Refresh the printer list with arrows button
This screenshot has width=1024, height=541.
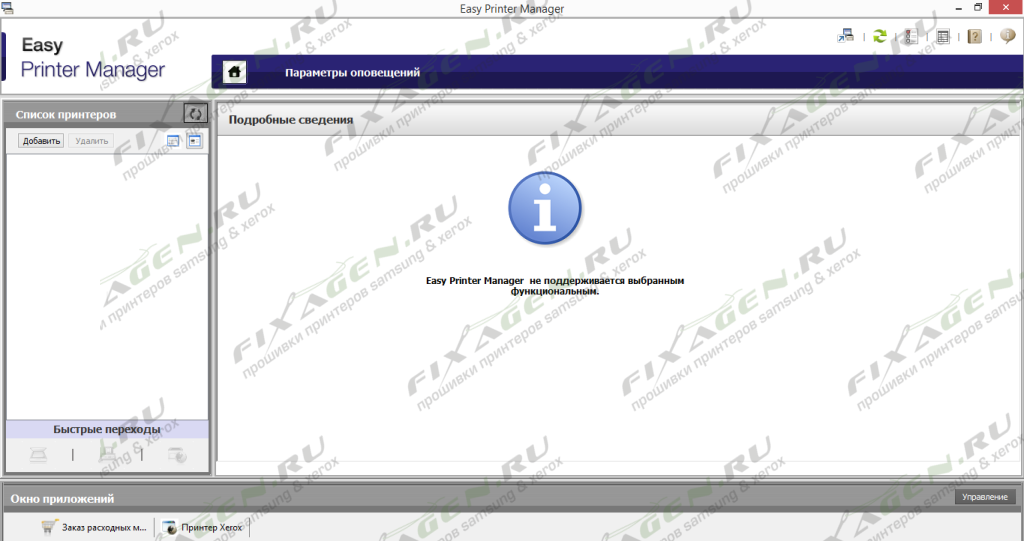(x=195, y=114)
